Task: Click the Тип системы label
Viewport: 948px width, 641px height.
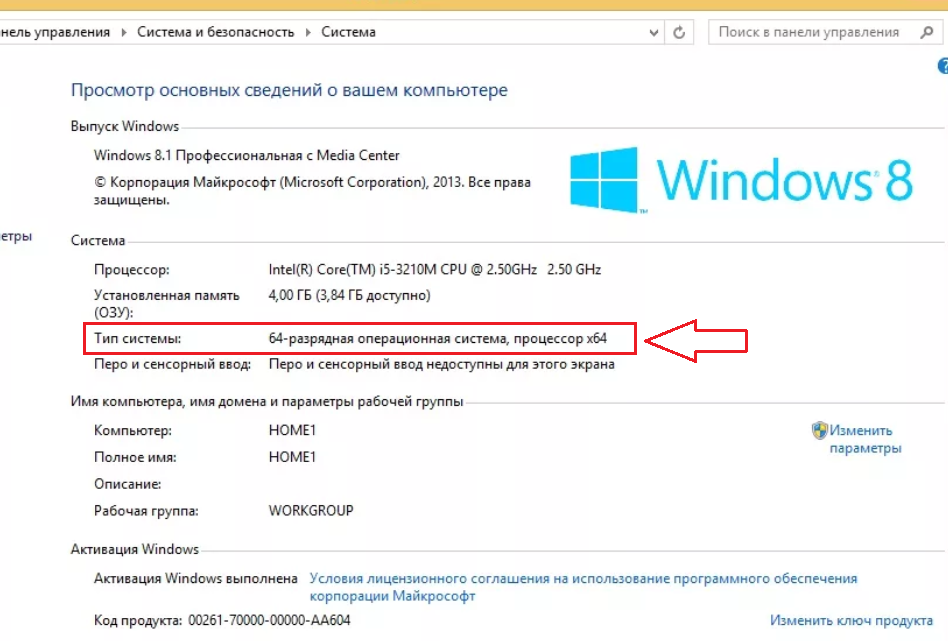Action: (137, 339)
